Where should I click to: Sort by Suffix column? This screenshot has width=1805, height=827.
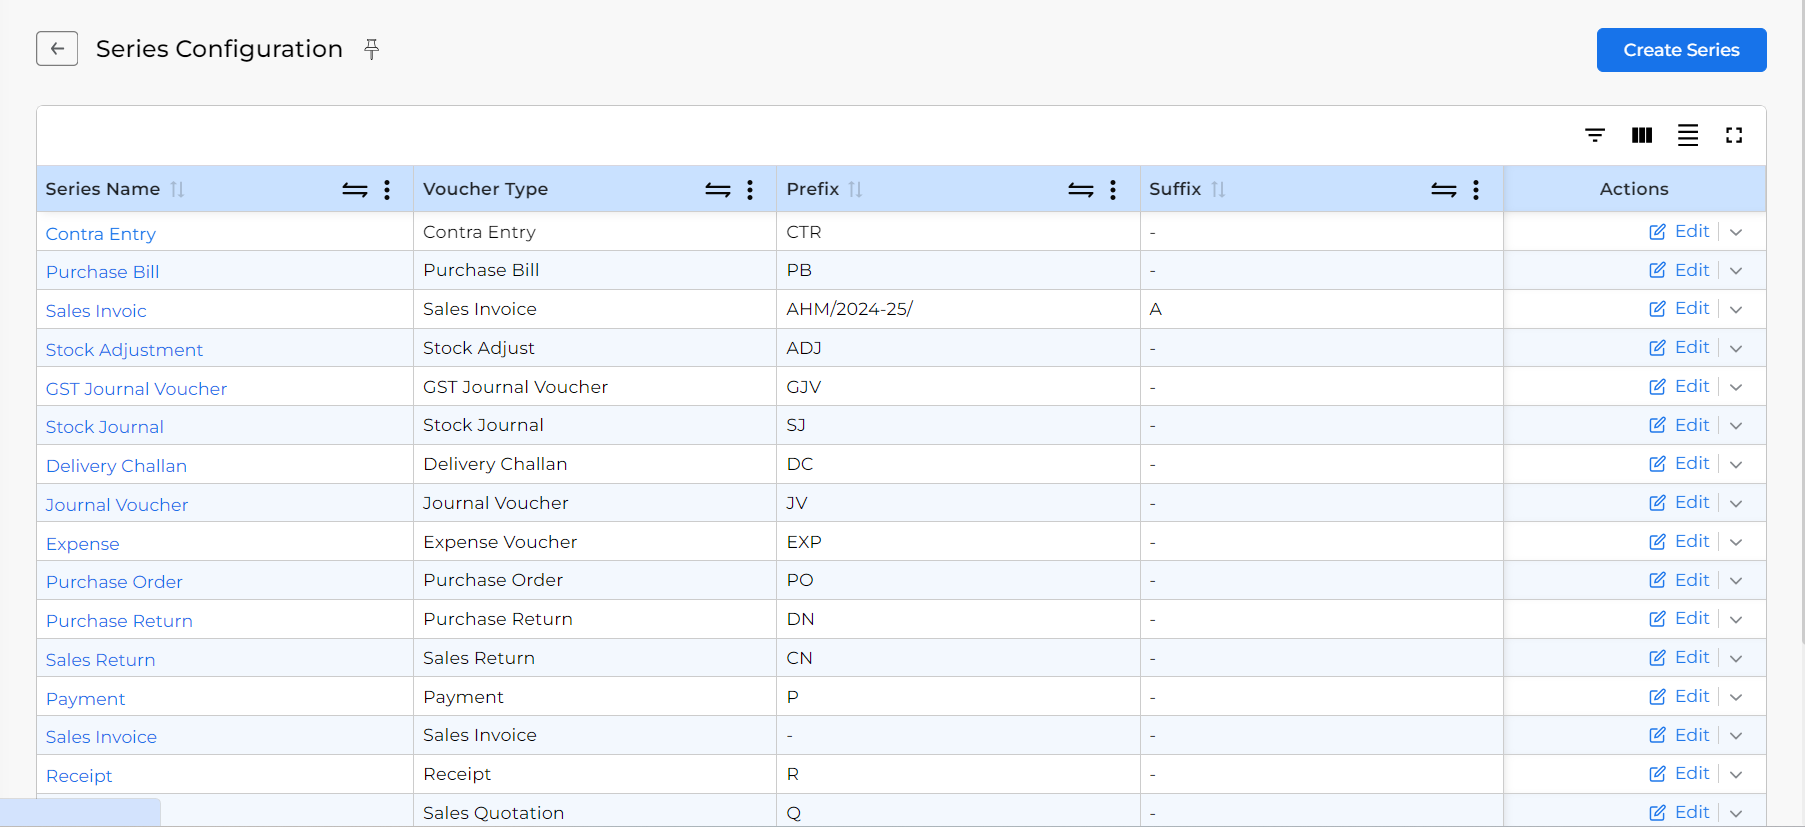click(x=1218, y=189)
